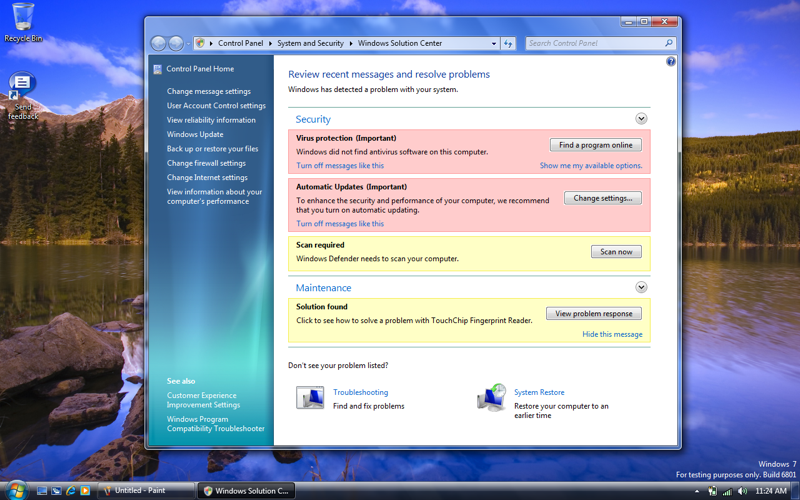The height and width of the screenshot is (500, 800).
Task: Open address bar history dropdown arrow
Action: point(494,43)
